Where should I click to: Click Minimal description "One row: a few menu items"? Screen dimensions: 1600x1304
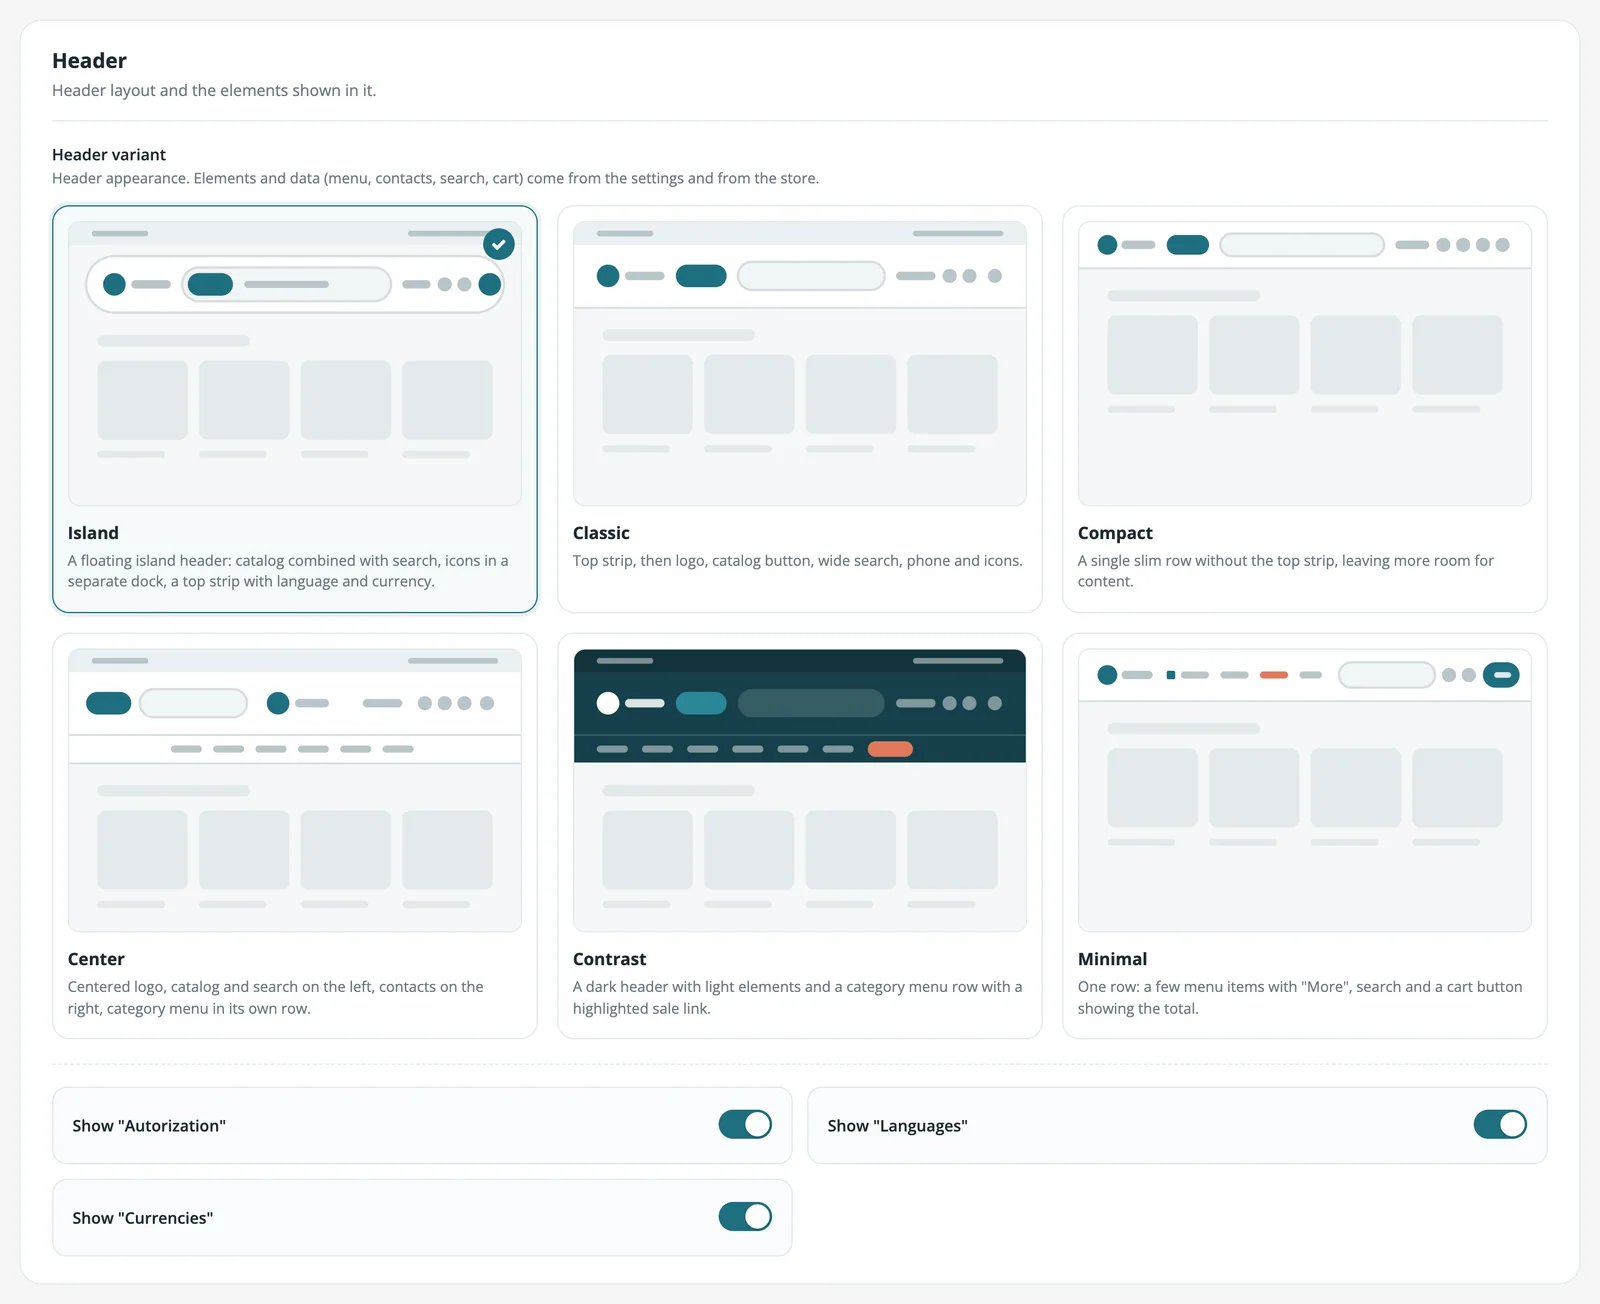point(1300,998)
